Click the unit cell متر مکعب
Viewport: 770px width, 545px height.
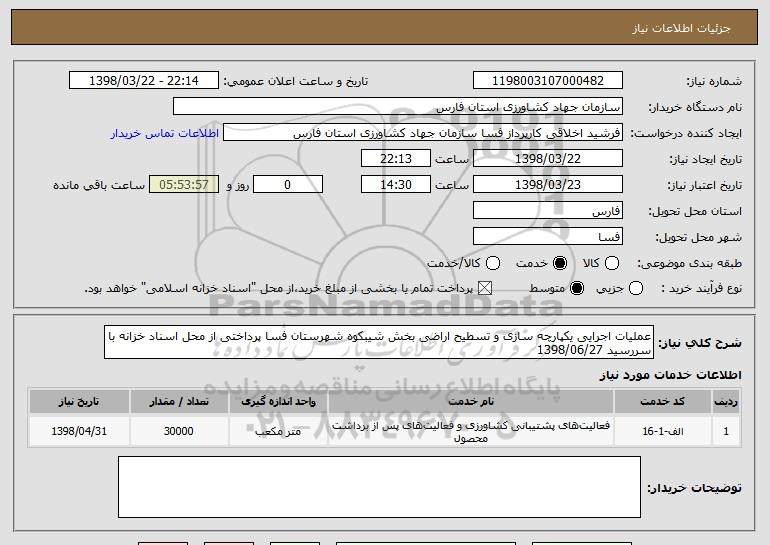(x=278, y=431)
